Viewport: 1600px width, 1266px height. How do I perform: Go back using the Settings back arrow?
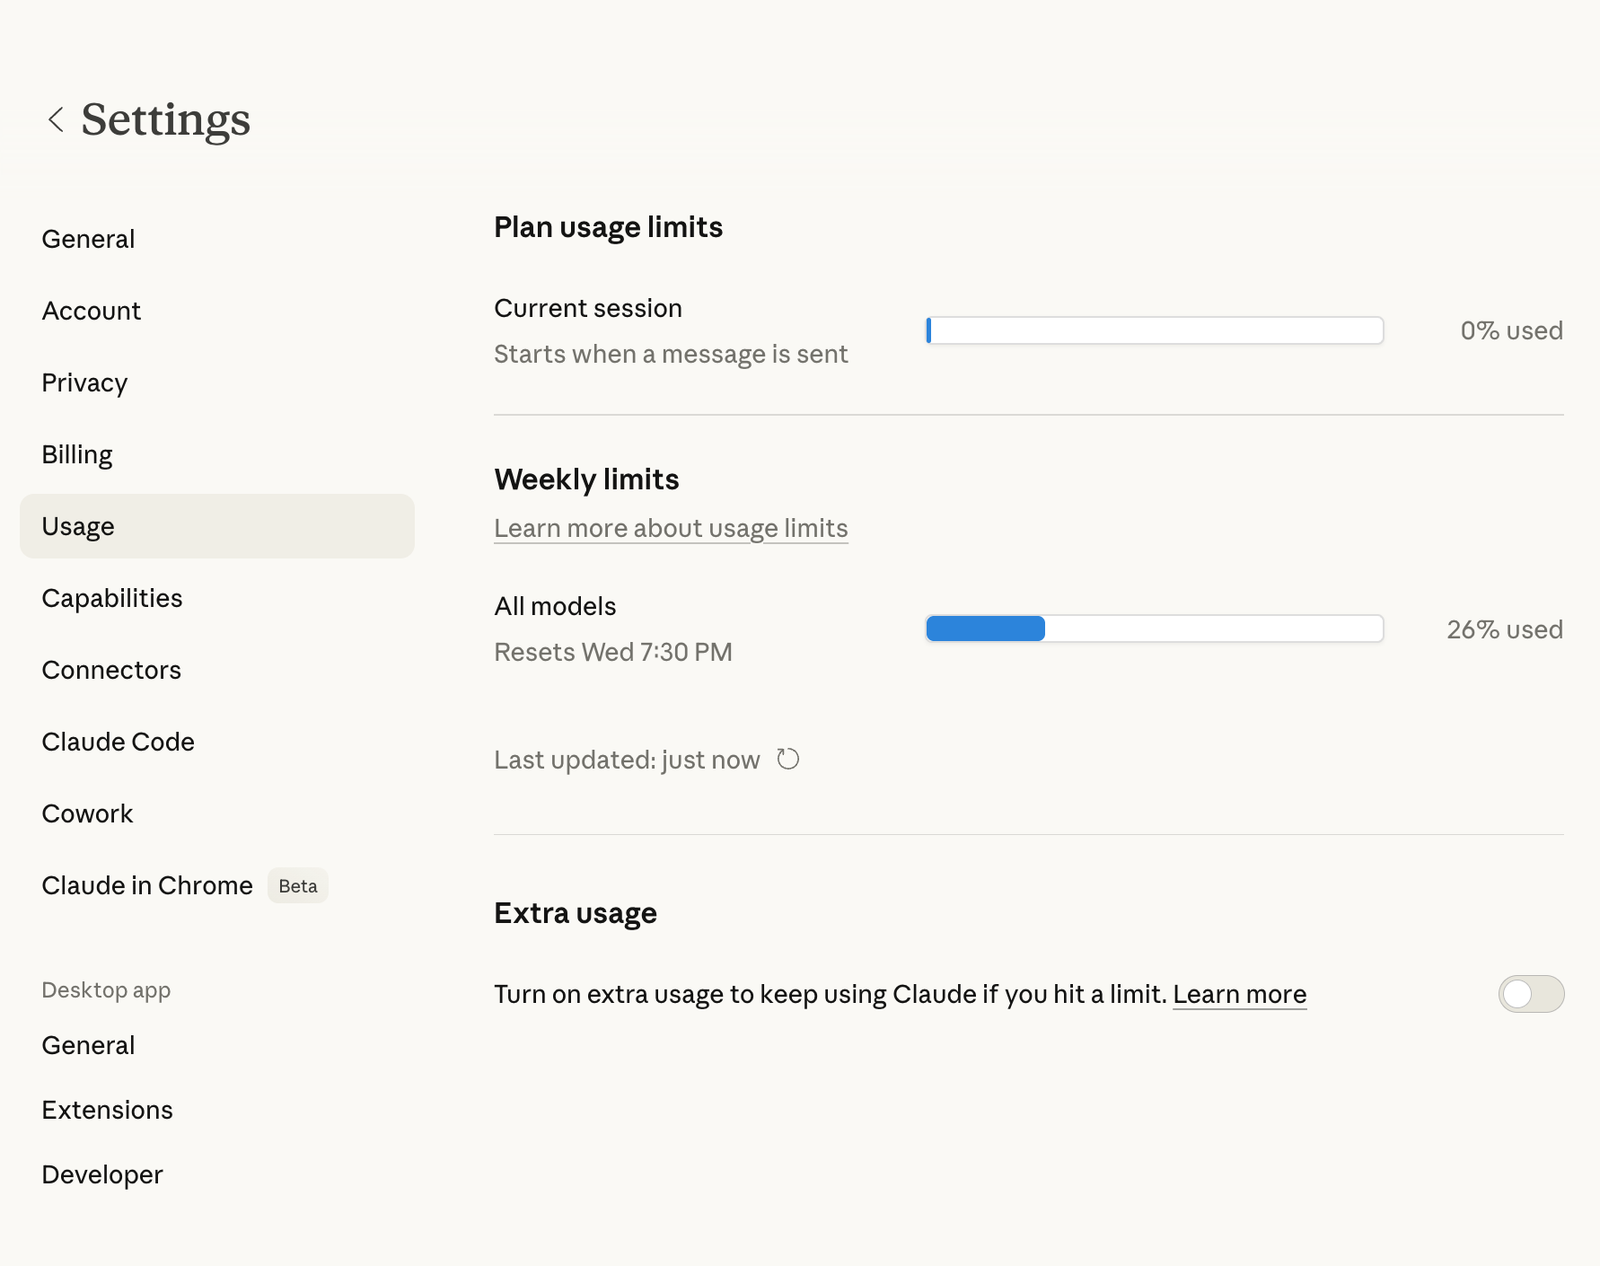pos(56,120)
